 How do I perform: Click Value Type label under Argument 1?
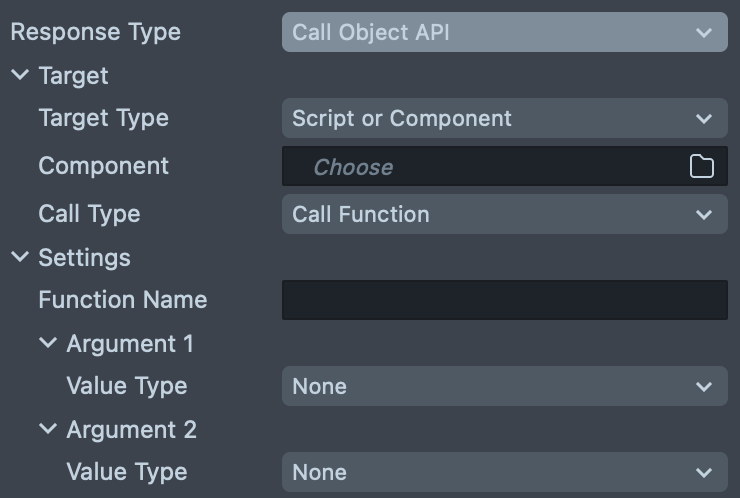click(x=126, y=386)
